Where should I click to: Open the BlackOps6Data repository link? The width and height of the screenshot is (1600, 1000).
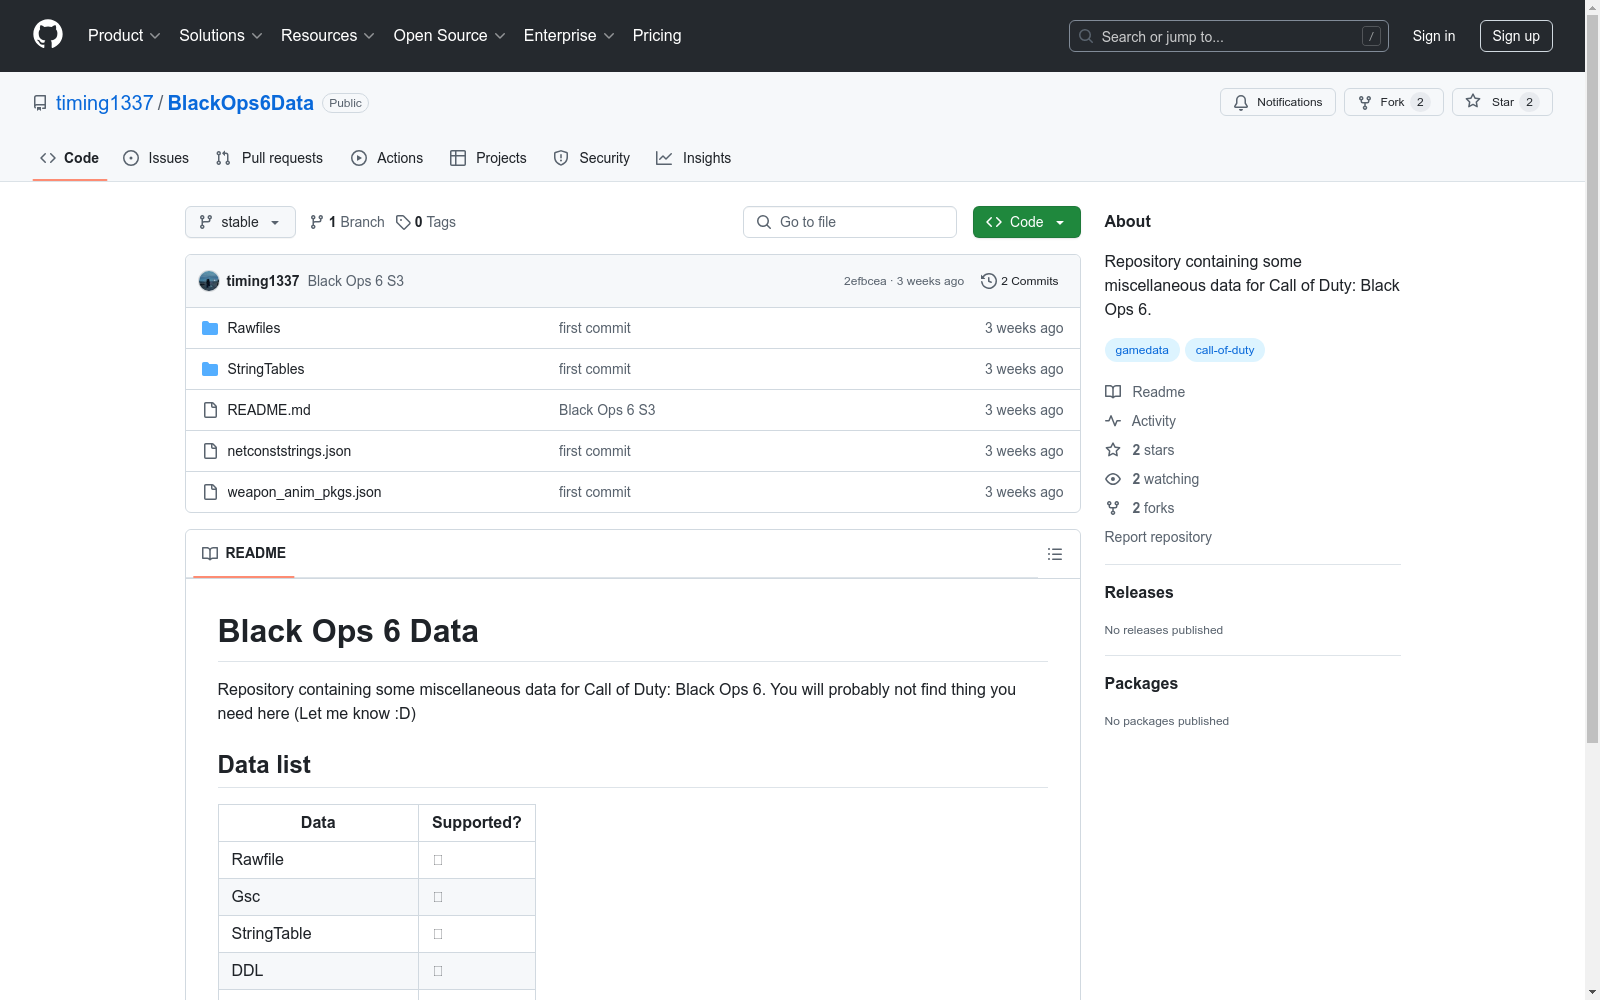point(241,103)
